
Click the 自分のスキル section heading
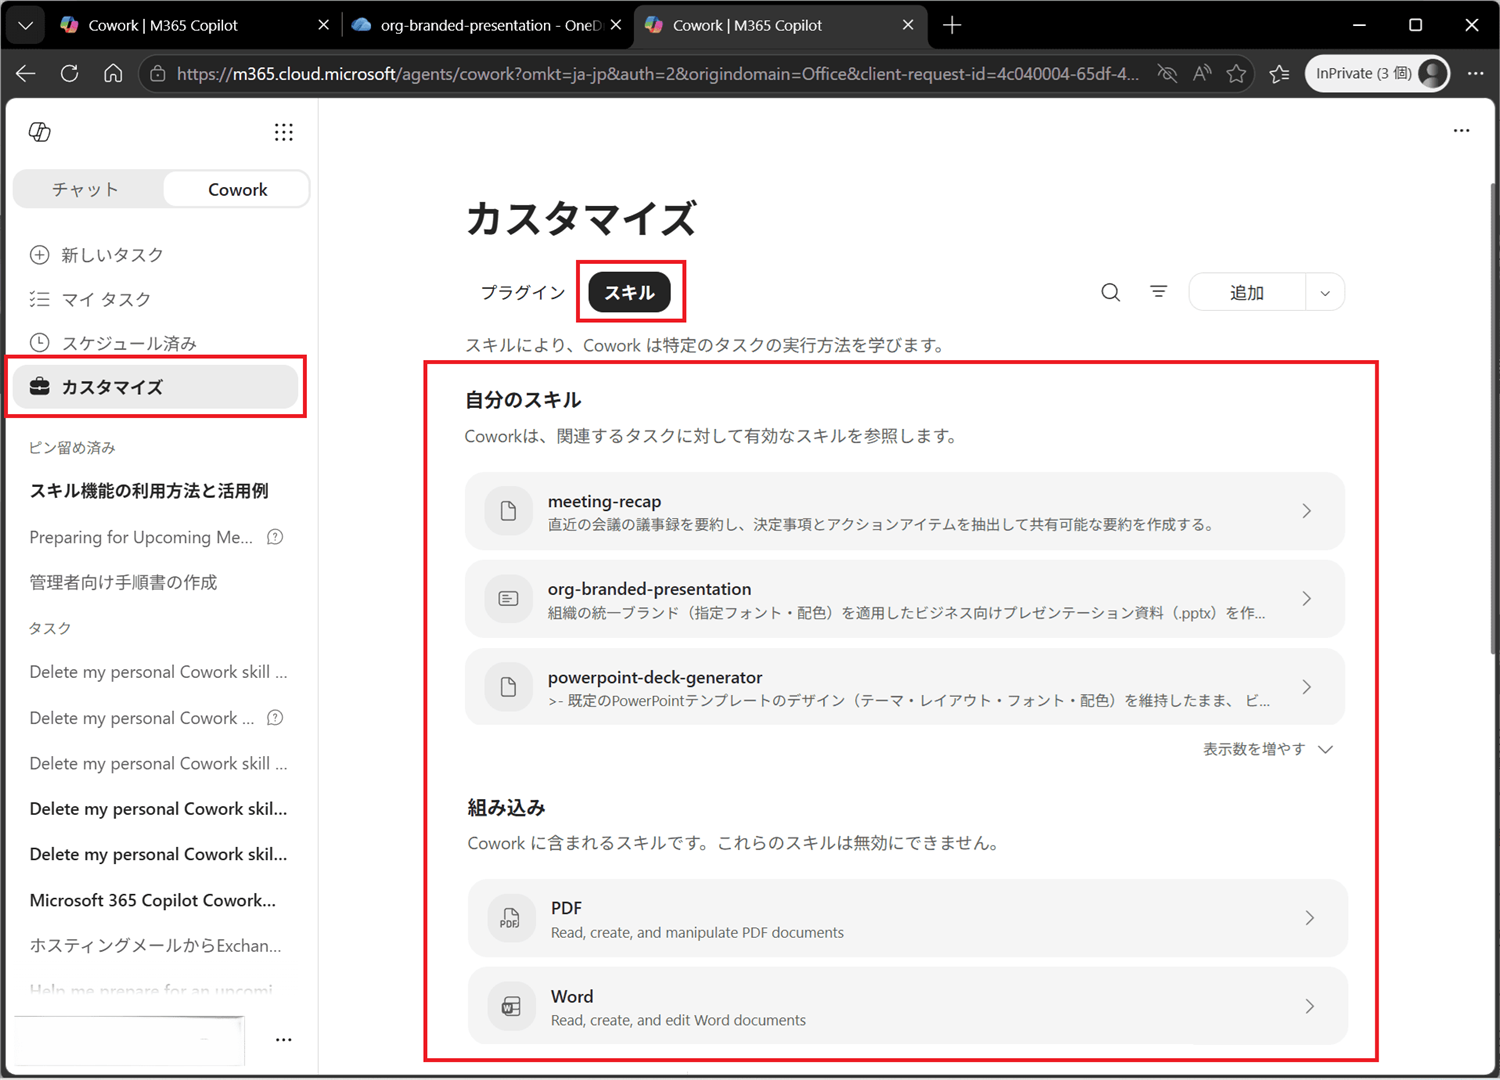(x=523, y=400)
